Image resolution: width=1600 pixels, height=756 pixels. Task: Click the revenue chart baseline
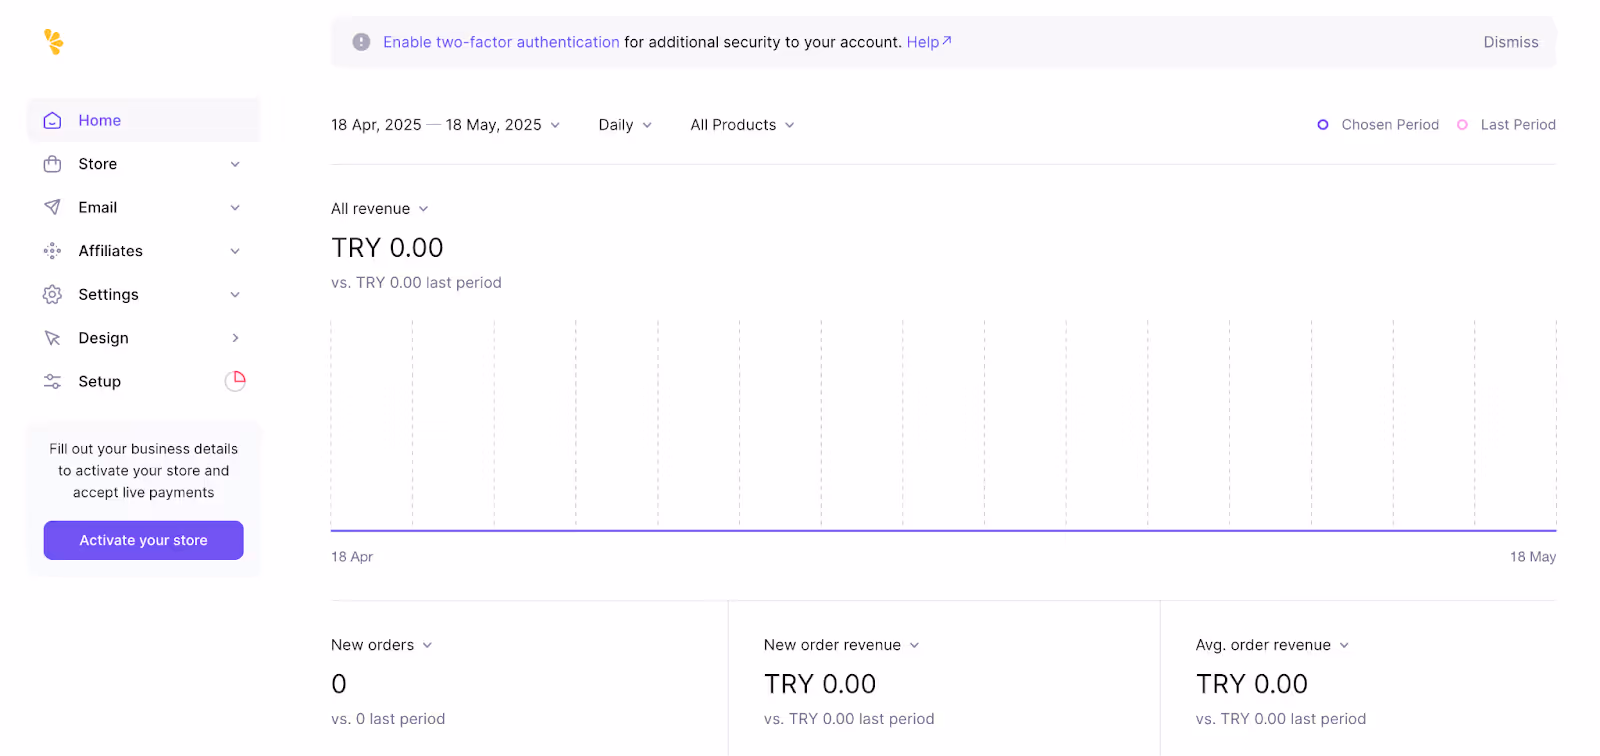(943, 530)
